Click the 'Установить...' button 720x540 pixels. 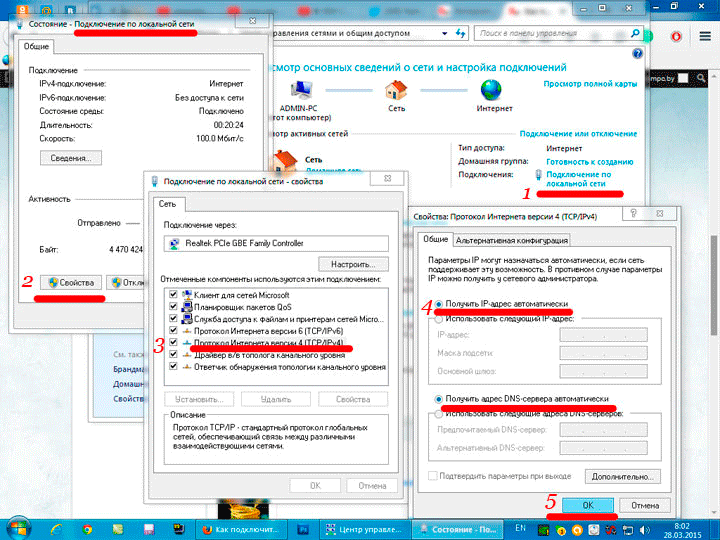tap(199, 399)
